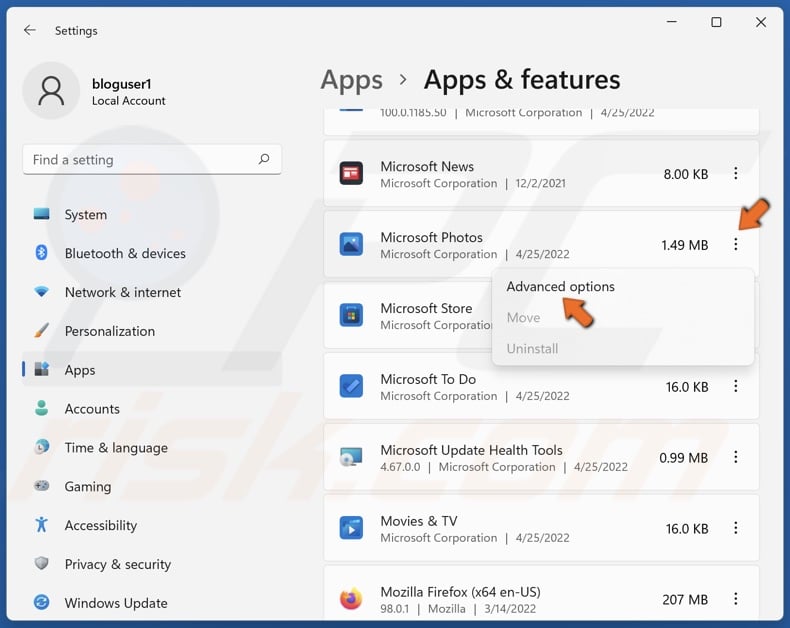Click the Microsoft To Do app icon
This screenshot has width=790, height=628.
(351, 387)
